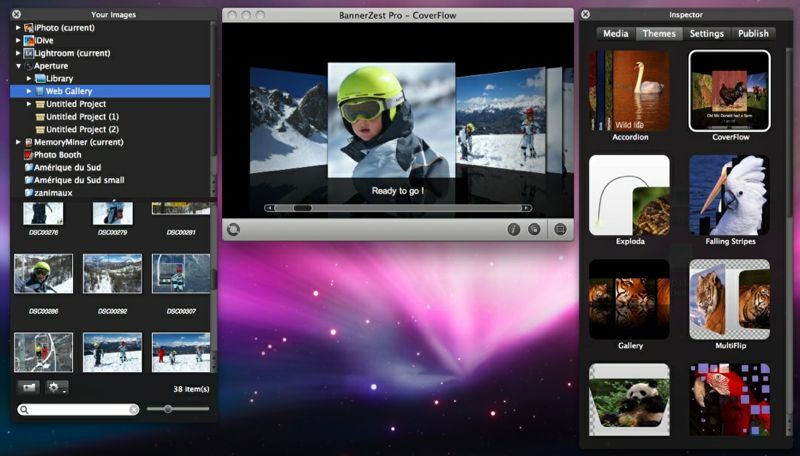Pick the MultiFlip theme
The height and width of the screenshot is (456, 800).
[730, 299]
